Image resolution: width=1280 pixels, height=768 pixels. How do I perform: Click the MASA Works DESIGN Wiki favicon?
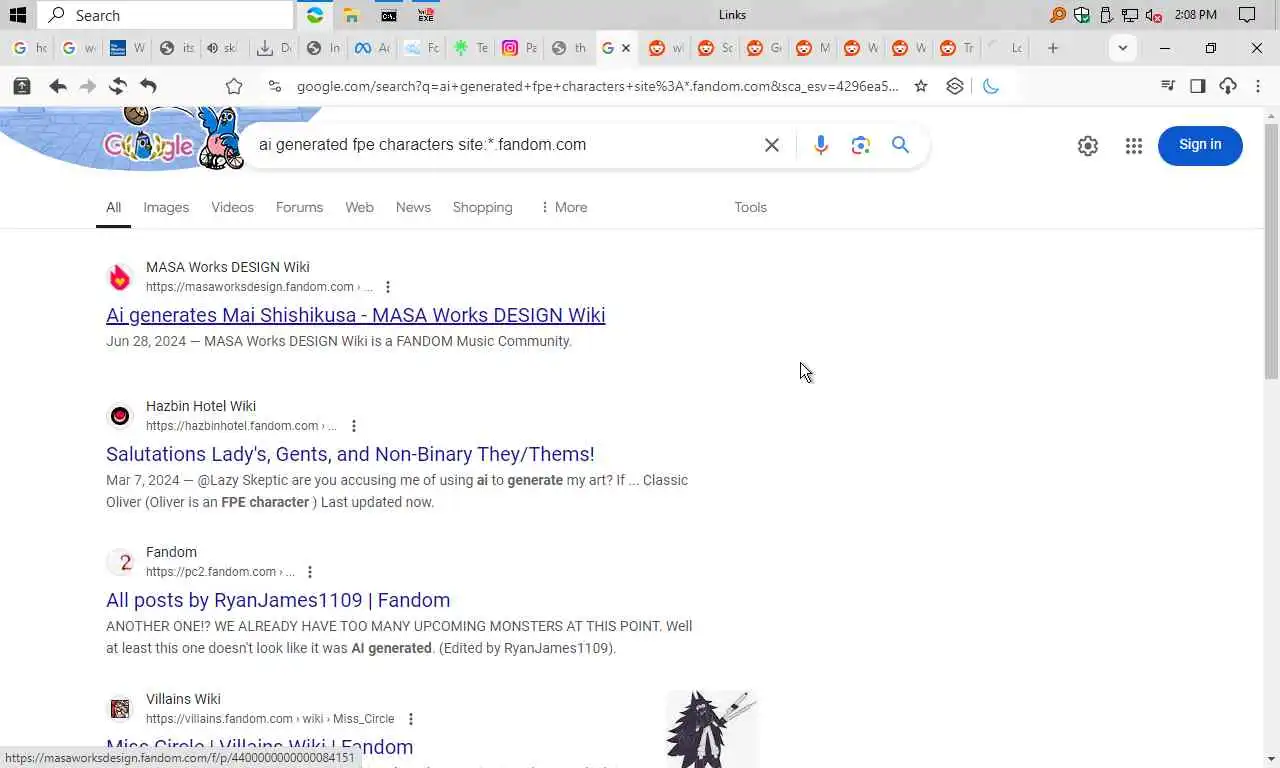coord(120,277)
